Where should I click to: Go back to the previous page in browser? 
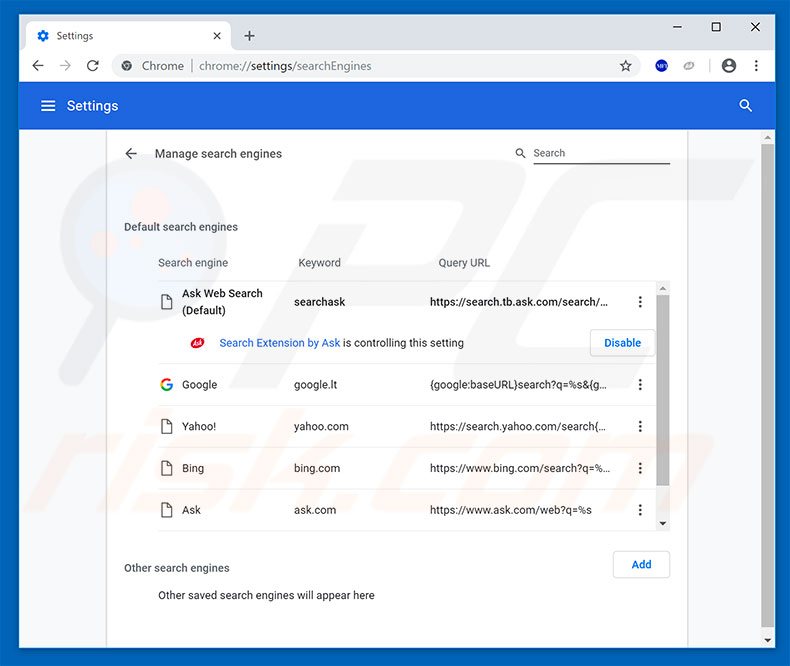[38, 65]
